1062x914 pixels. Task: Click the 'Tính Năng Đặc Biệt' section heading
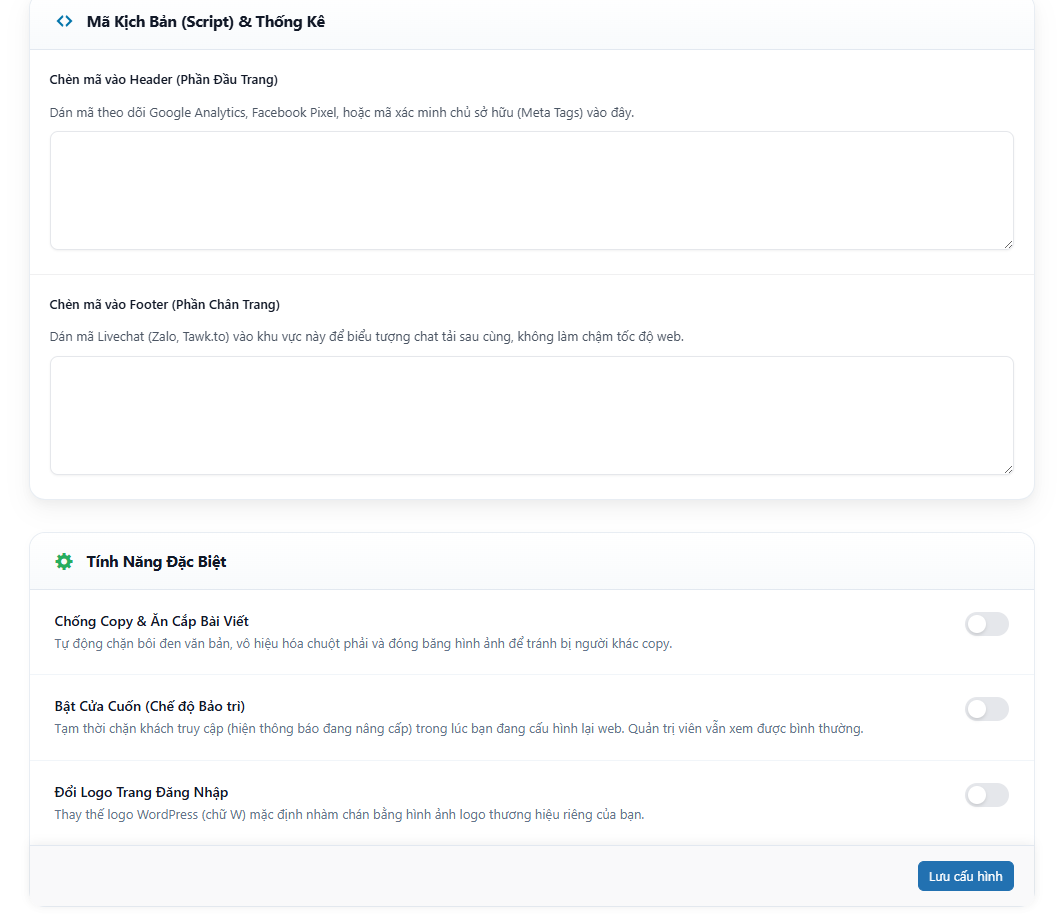click(156, 562)
